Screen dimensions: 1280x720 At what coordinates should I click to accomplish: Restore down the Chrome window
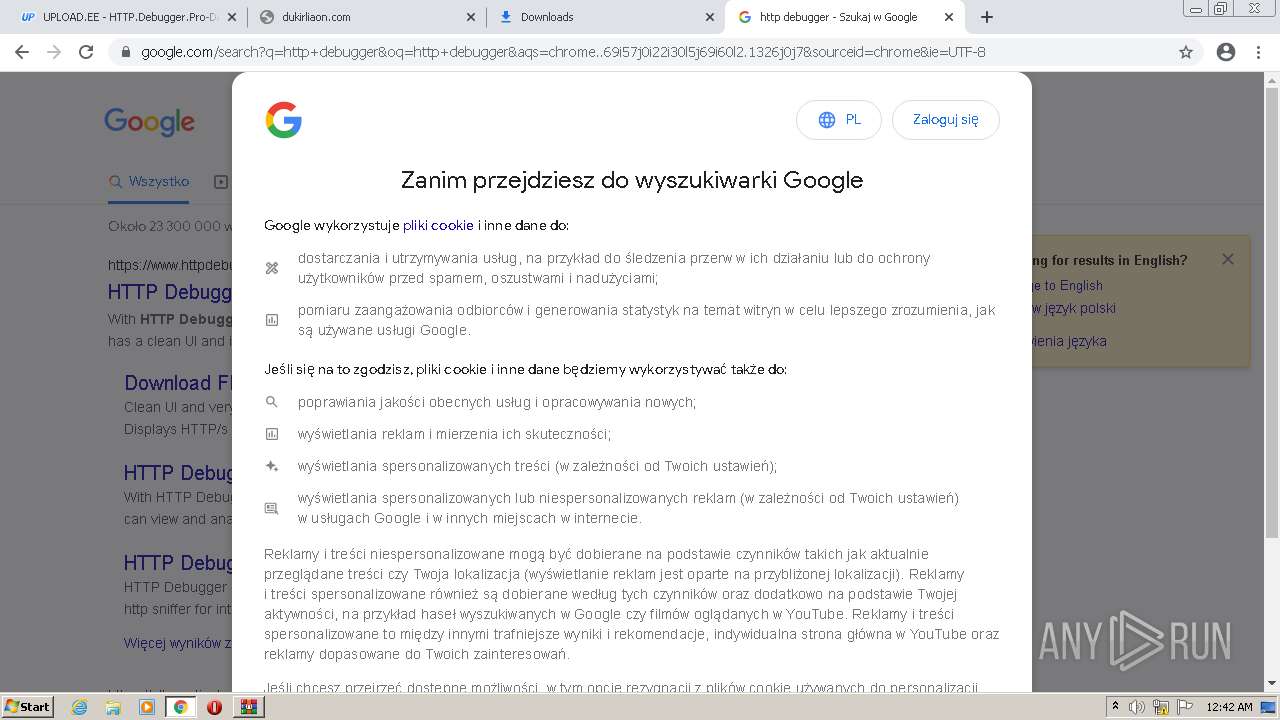point(1220,9)
